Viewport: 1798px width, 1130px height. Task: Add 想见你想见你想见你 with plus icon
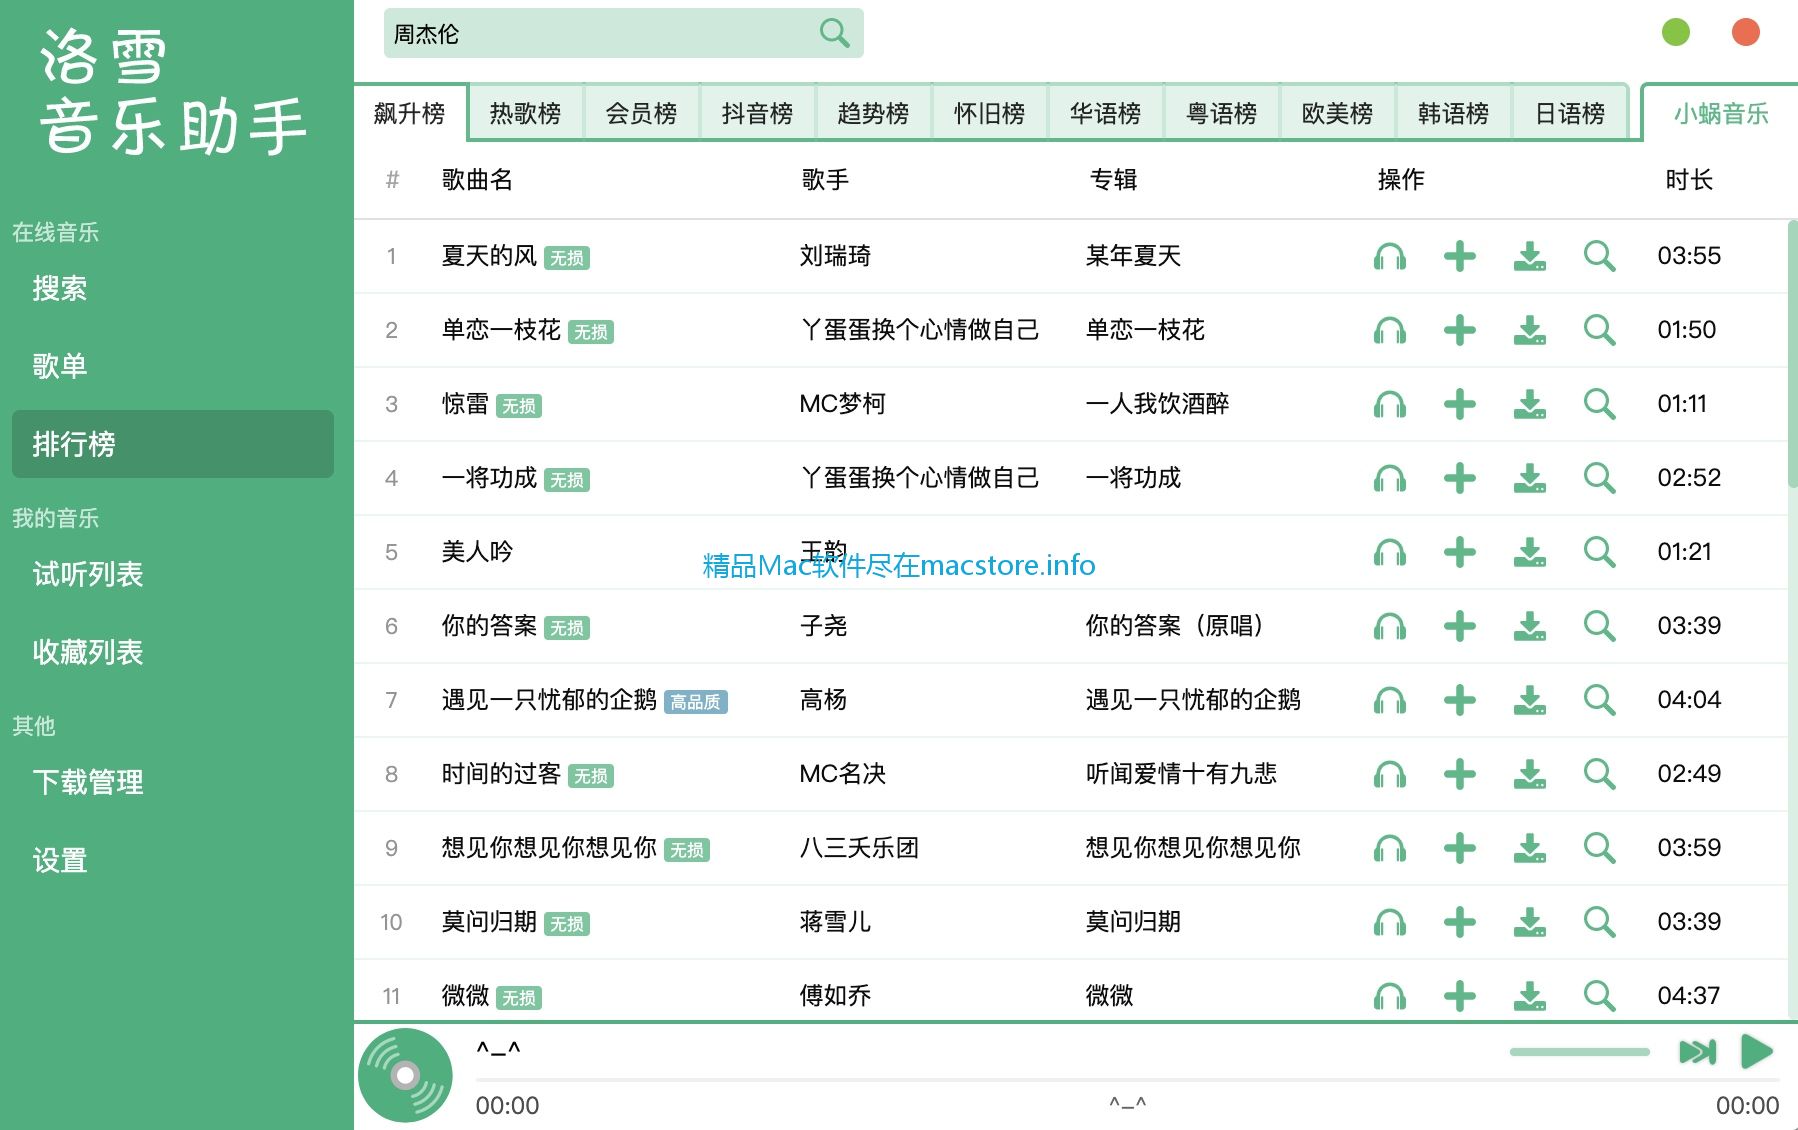[1460, 848]
